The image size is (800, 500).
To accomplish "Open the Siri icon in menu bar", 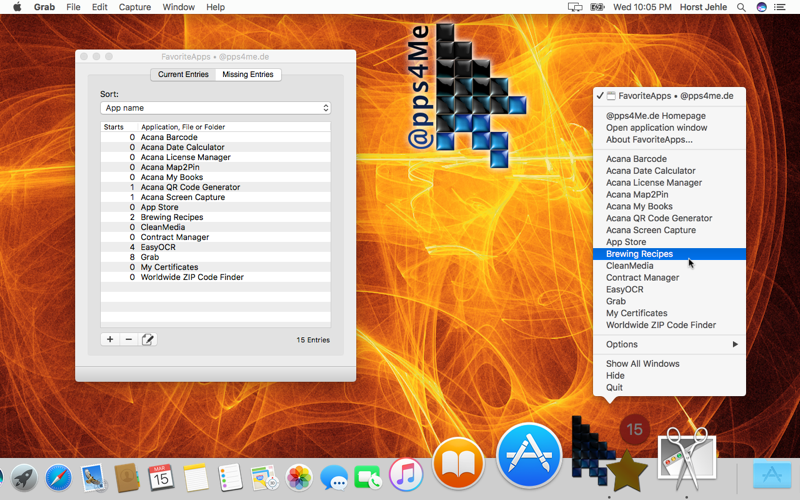I will [x=761, y=7].
